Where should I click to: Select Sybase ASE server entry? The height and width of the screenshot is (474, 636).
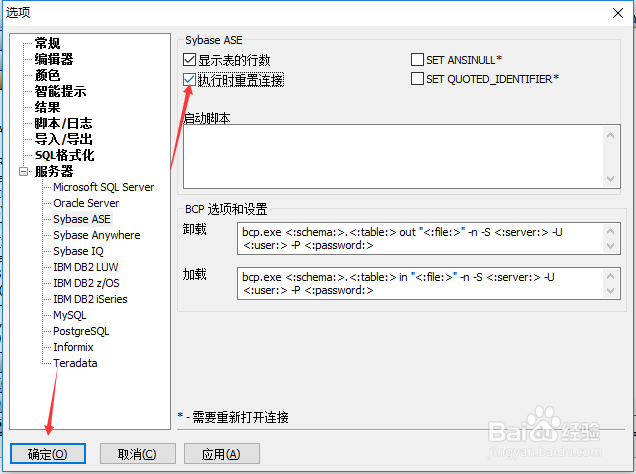coord(82,219)
